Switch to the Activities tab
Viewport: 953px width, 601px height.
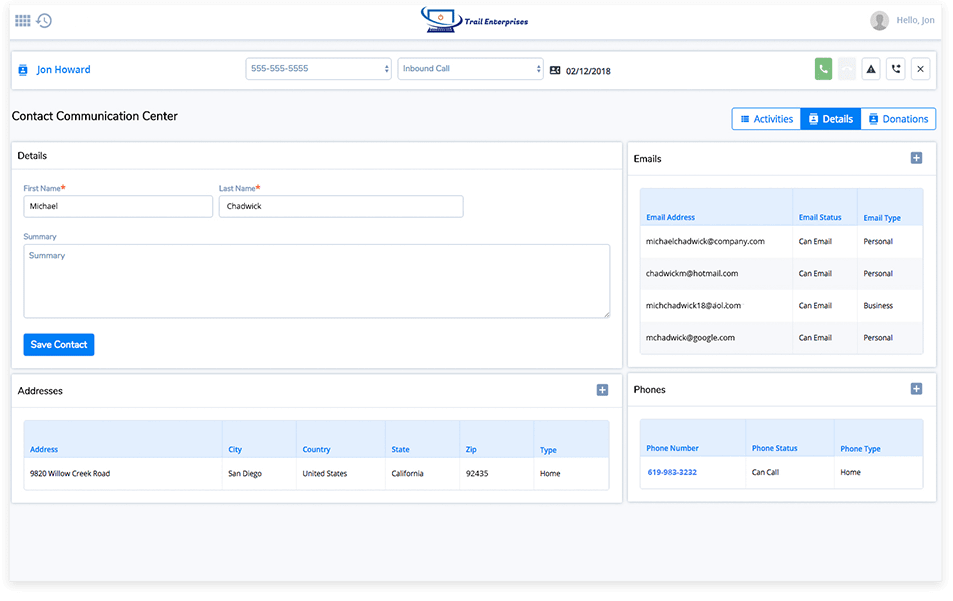pyautogui.click(x=766, y=118)
